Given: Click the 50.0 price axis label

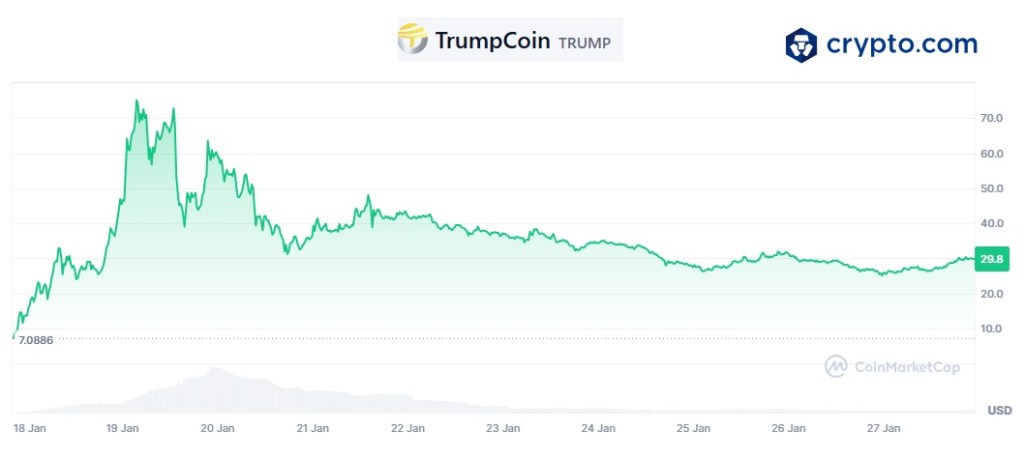Looking at the screenshot, I should (x=992, y=188).
